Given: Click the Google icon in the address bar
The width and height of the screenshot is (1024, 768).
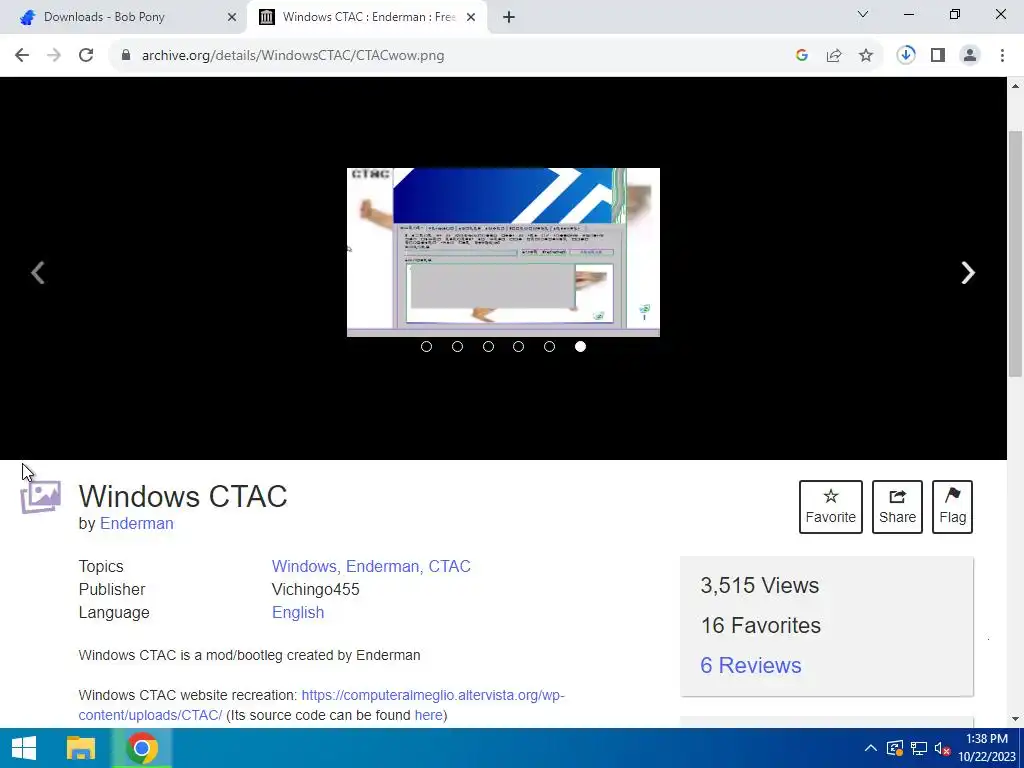Looking at the screenshot, I should click(x=802, y=56).
